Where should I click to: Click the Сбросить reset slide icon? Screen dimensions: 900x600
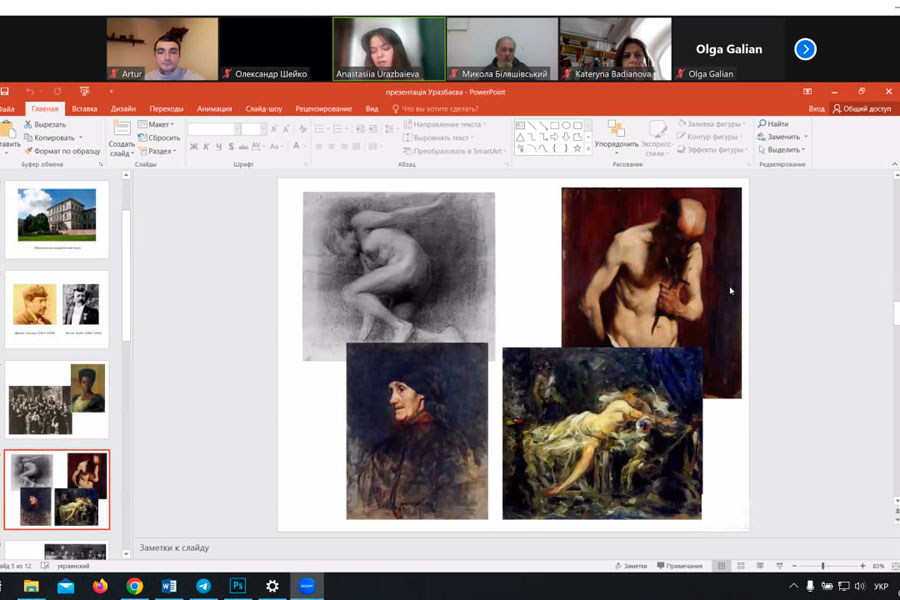coord(143,138)
